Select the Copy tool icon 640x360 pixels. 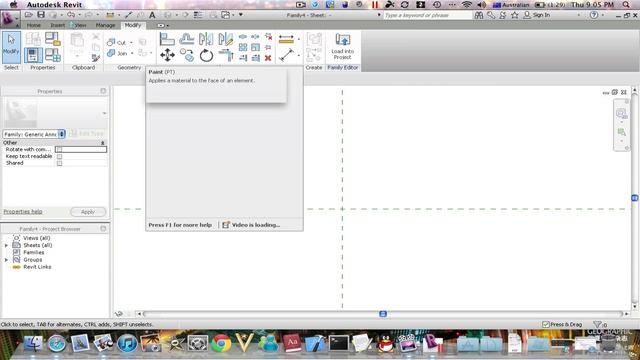point(187,55)
